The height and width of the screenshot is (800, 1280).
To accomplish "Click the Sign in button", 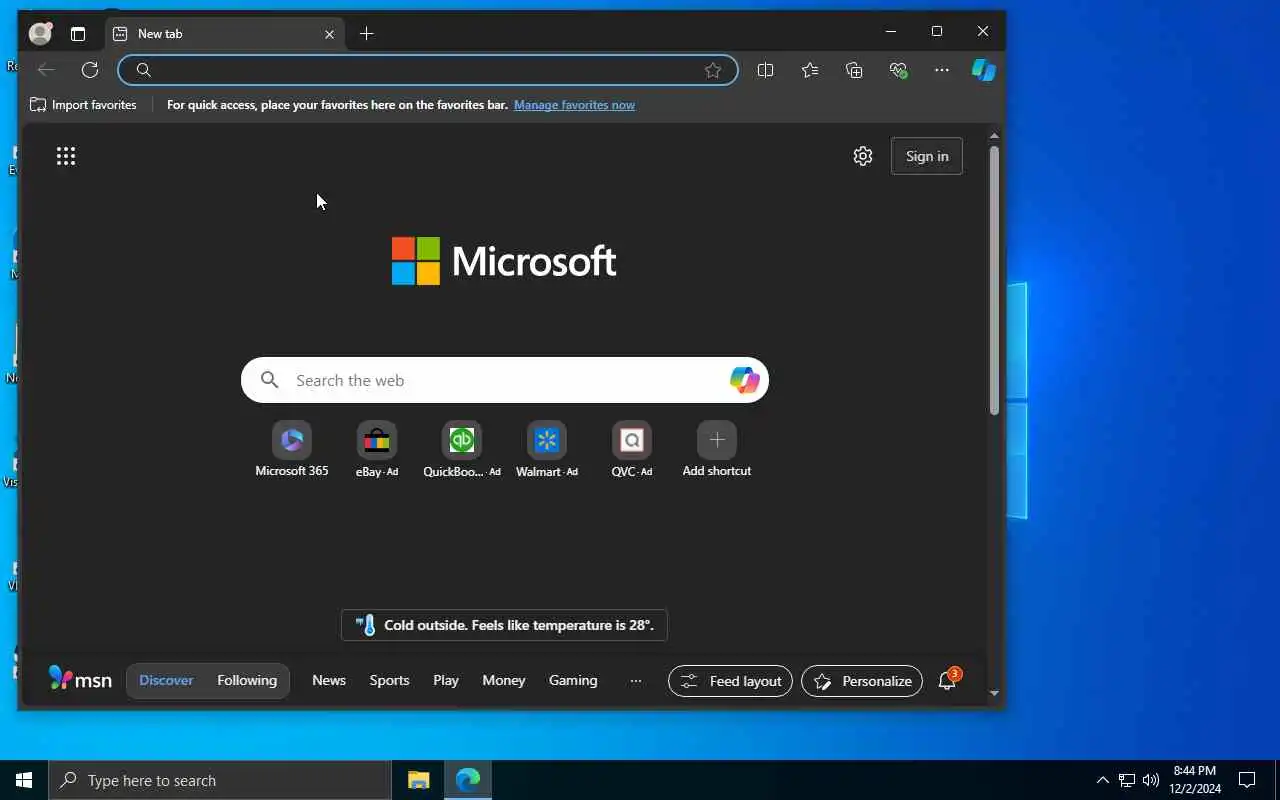I will pyautogui.click(x=927, y=156).
